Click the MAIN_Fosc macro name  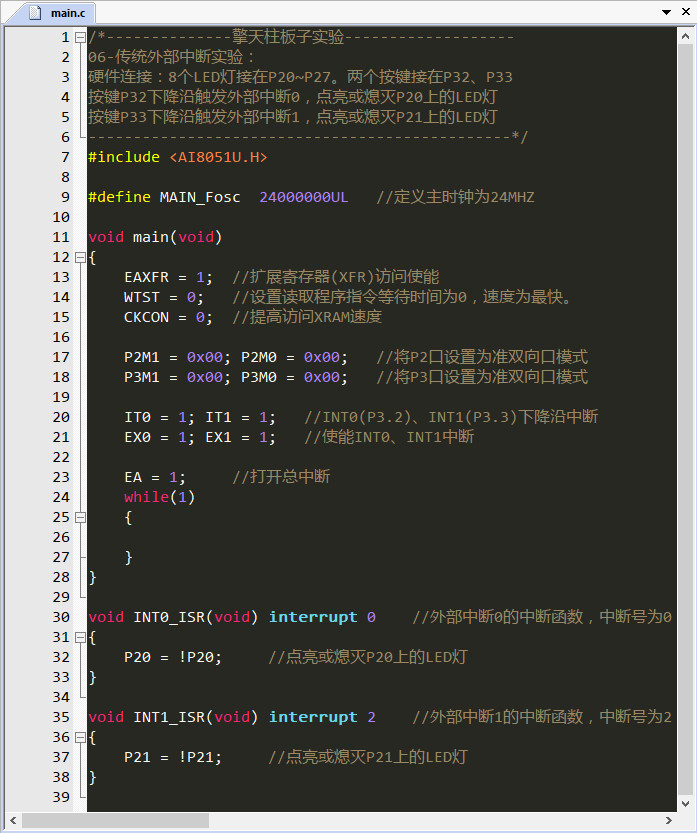click(200, 198)
